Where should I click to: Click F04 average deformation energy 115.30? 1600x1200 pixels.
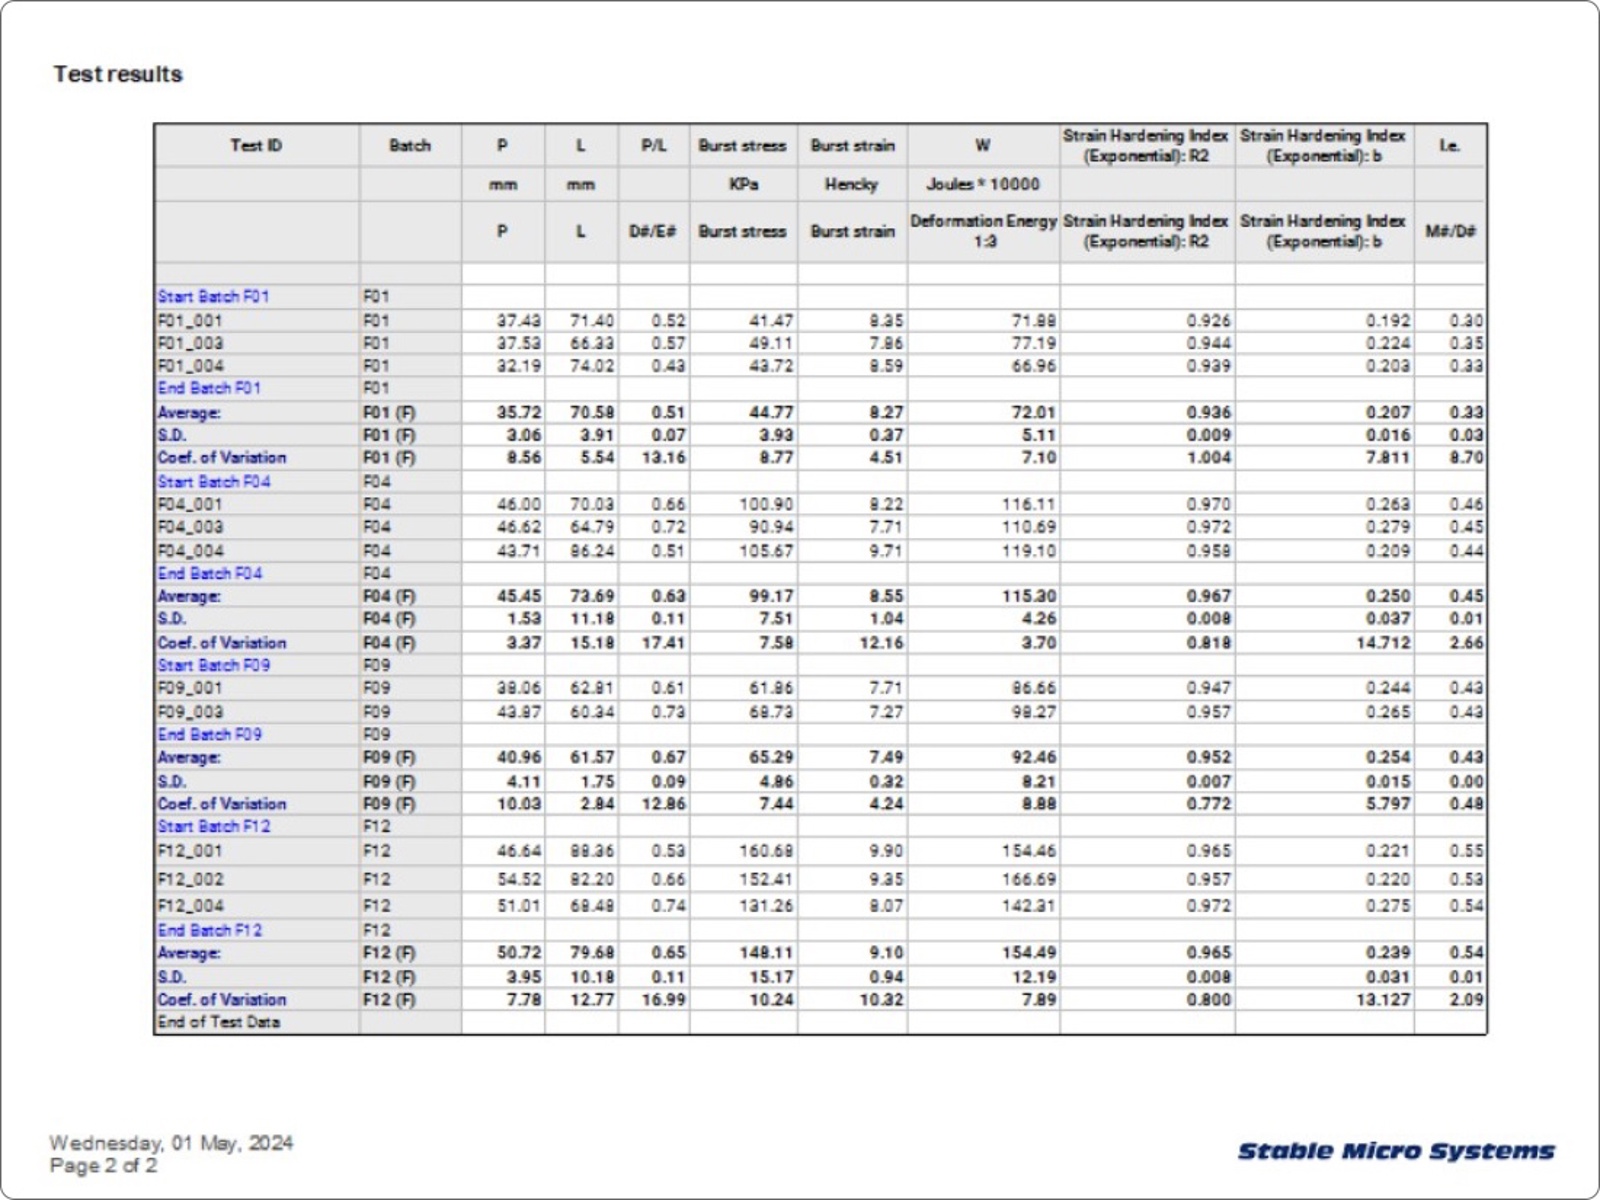(1029, 596)
